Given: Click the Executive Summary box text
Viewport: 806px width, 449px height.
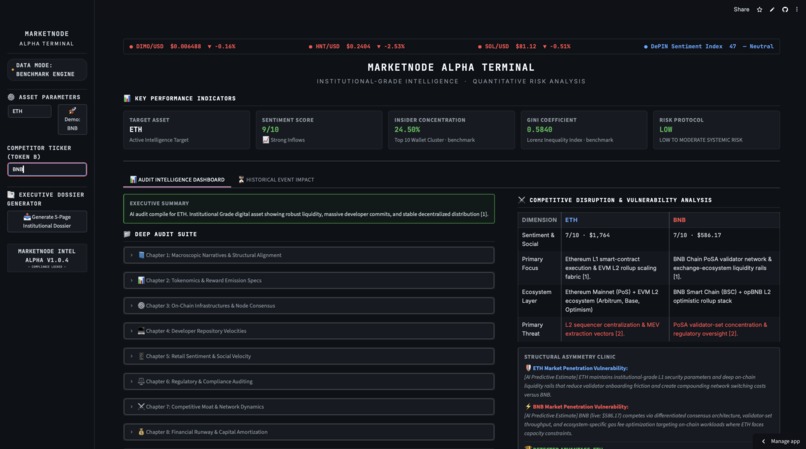Looking at the screenshot, I should 308,214.
